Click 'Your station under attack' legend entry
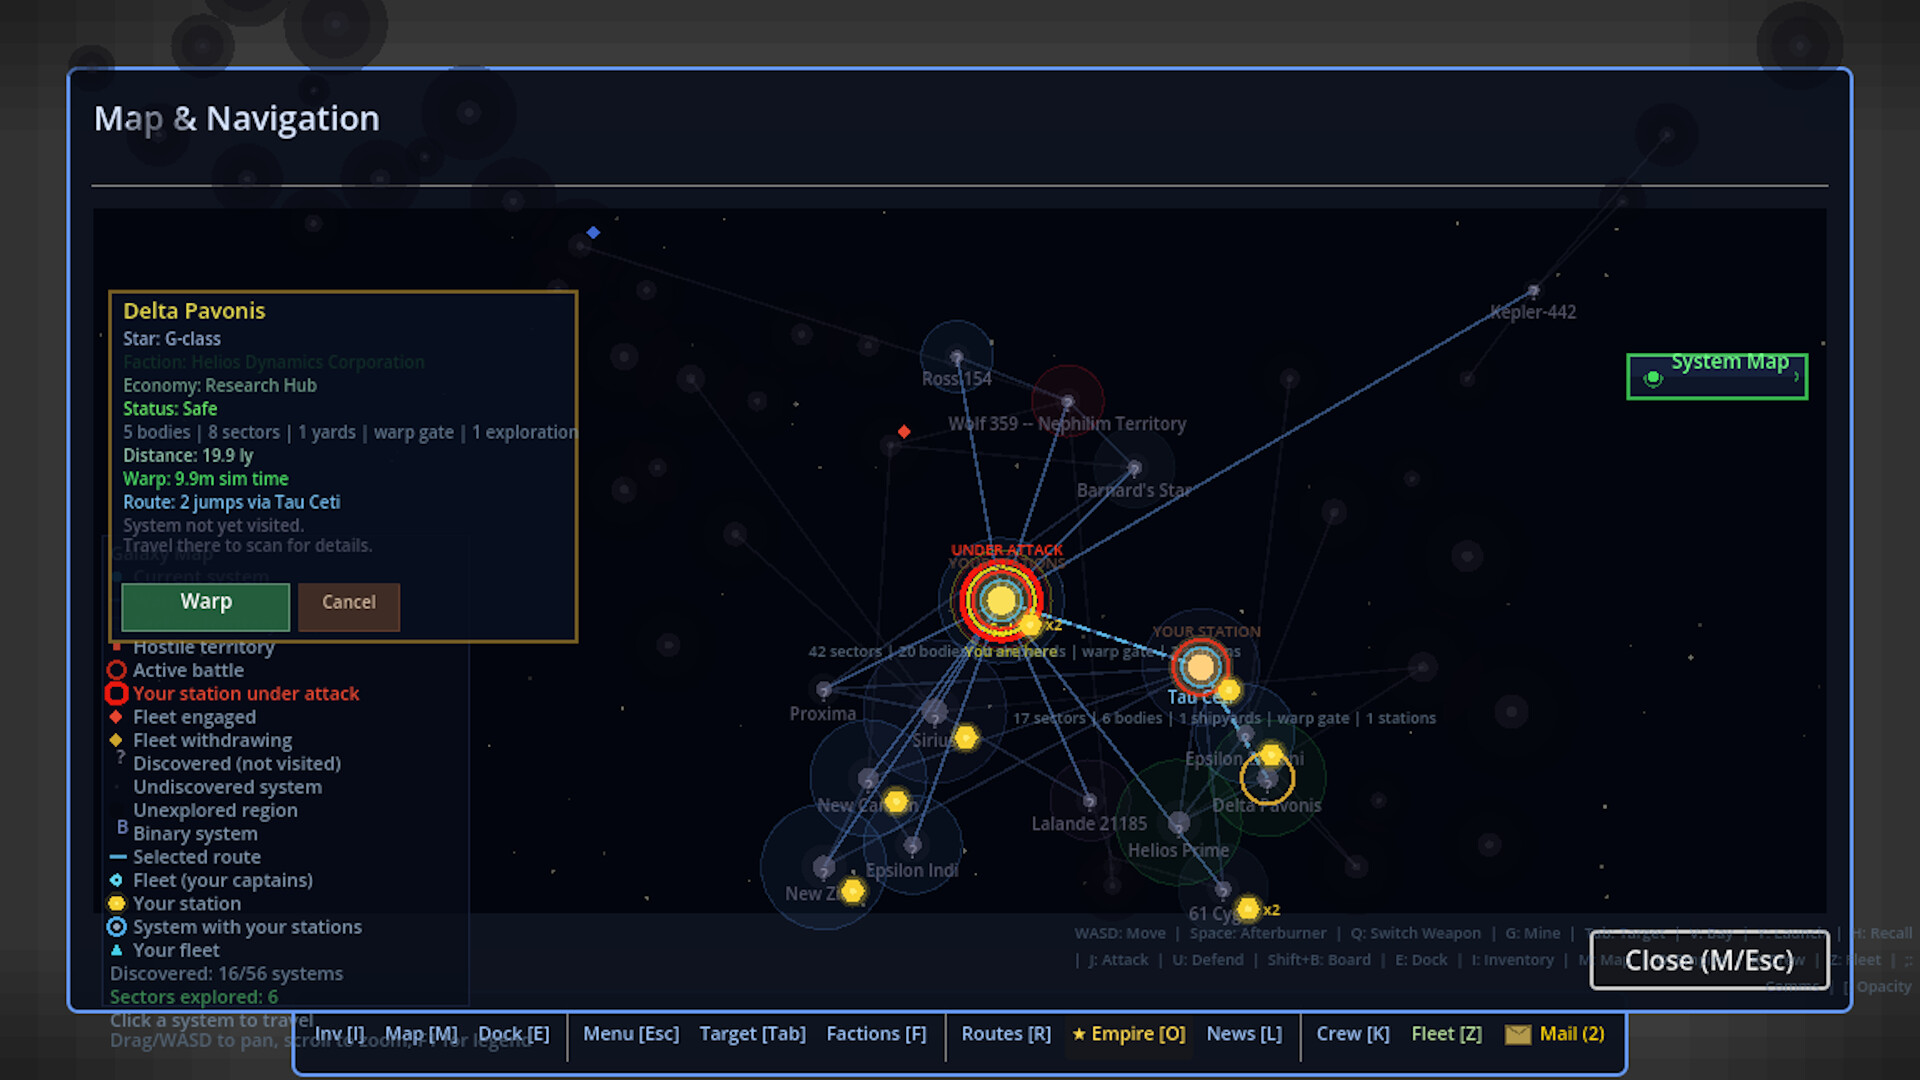Viewport: 1920px width, 1080px height. point(246,694)
